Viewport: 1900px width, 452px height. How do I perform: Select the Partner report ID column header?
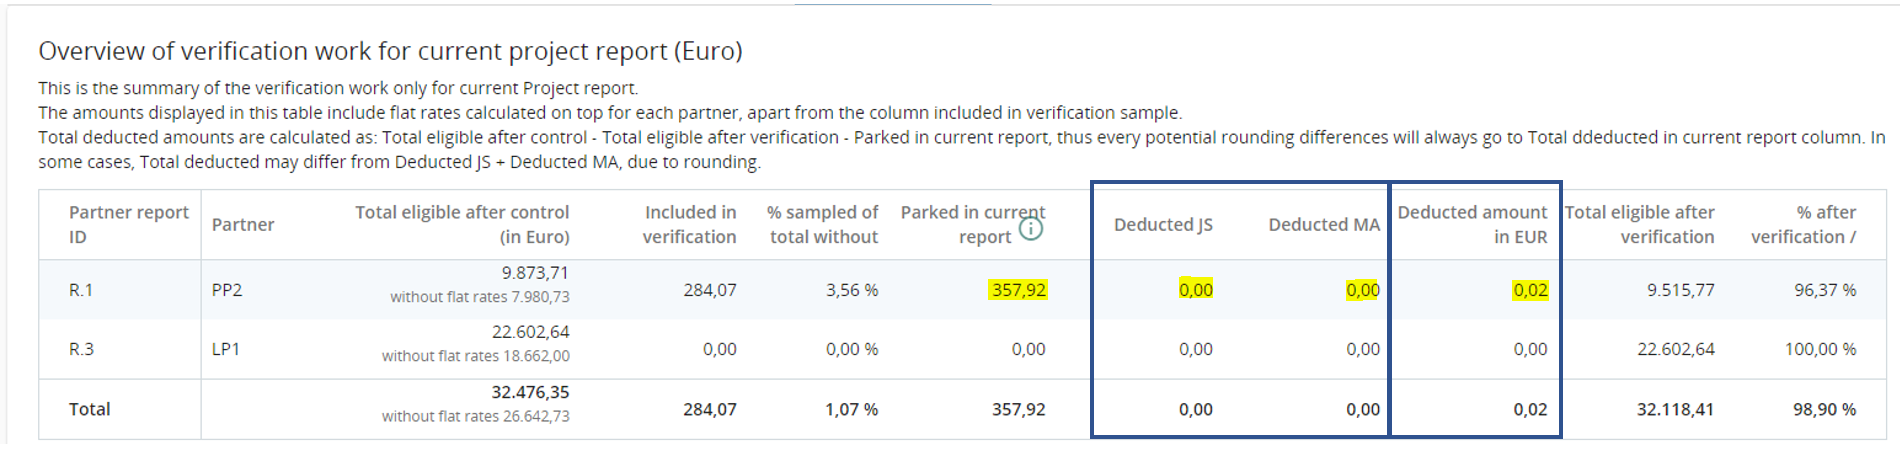coord(128,224)
